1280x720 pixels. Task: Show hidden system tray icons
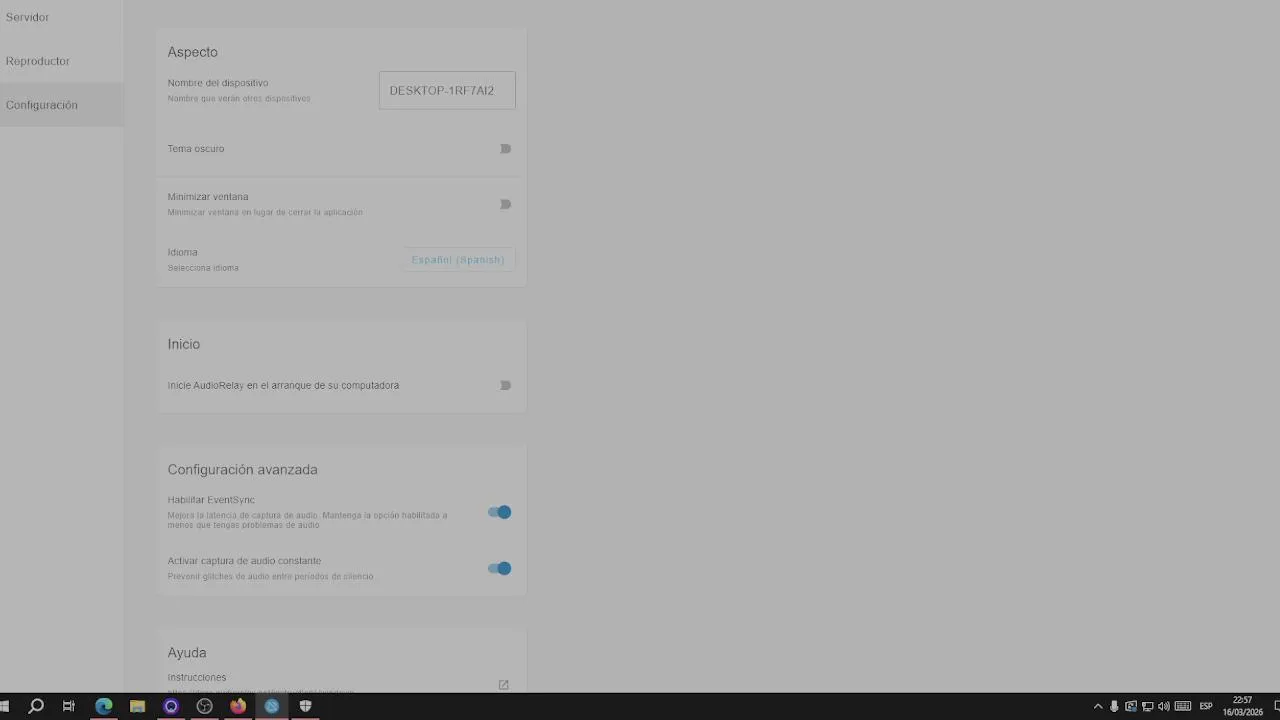1098,706
